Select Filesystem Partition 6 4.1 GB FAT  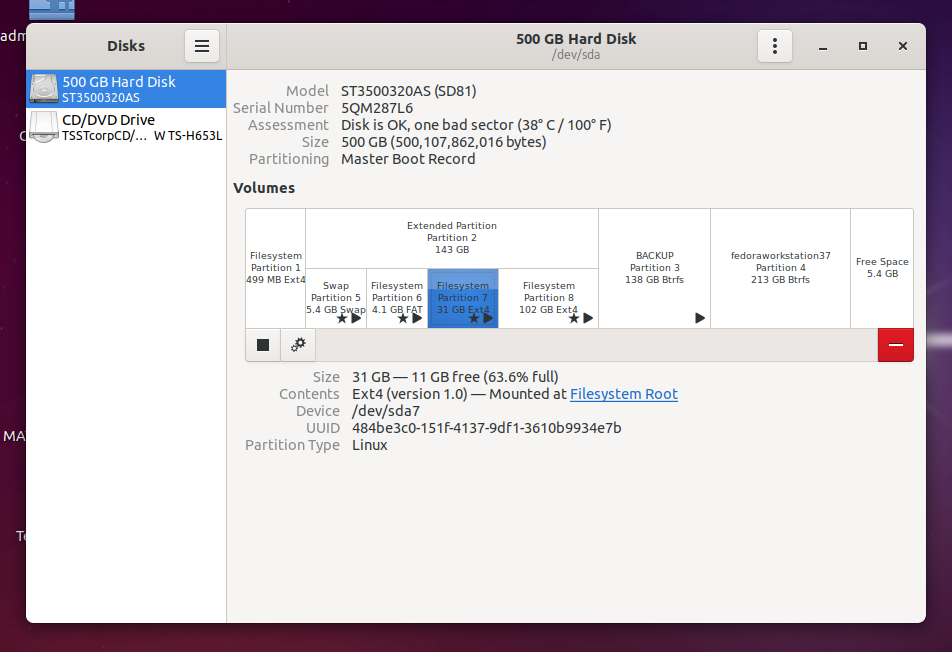(x=397, y=298)
